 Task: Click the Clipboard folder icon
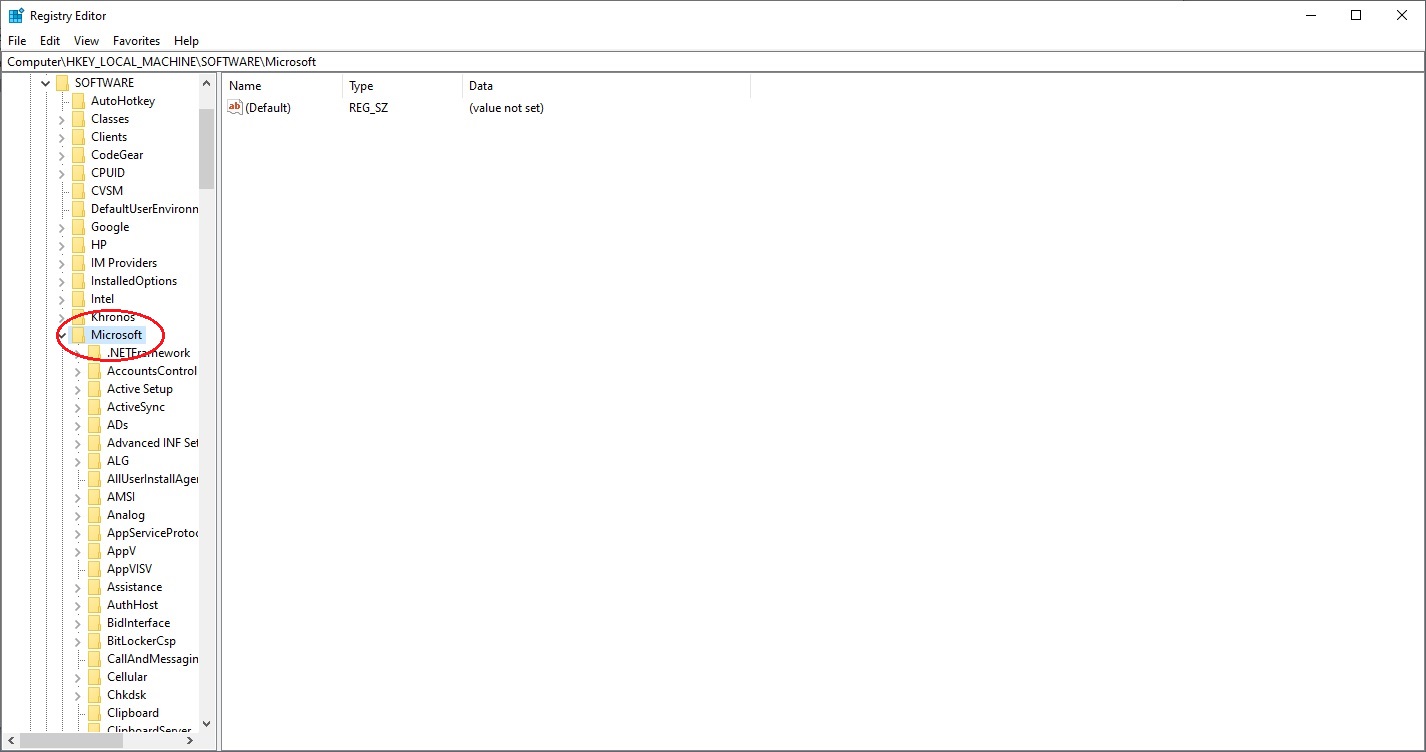point(94,713)
